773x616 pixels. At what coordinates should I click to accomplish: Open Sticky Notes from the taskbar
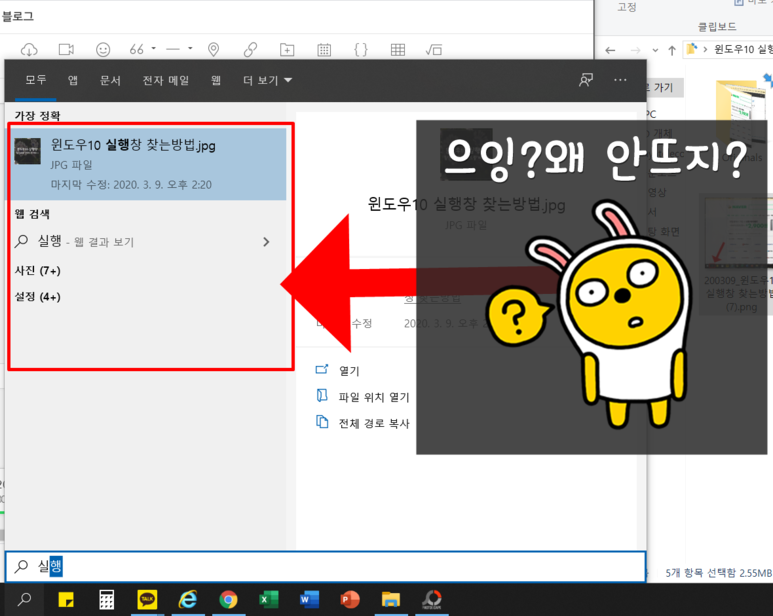(66, 600)
